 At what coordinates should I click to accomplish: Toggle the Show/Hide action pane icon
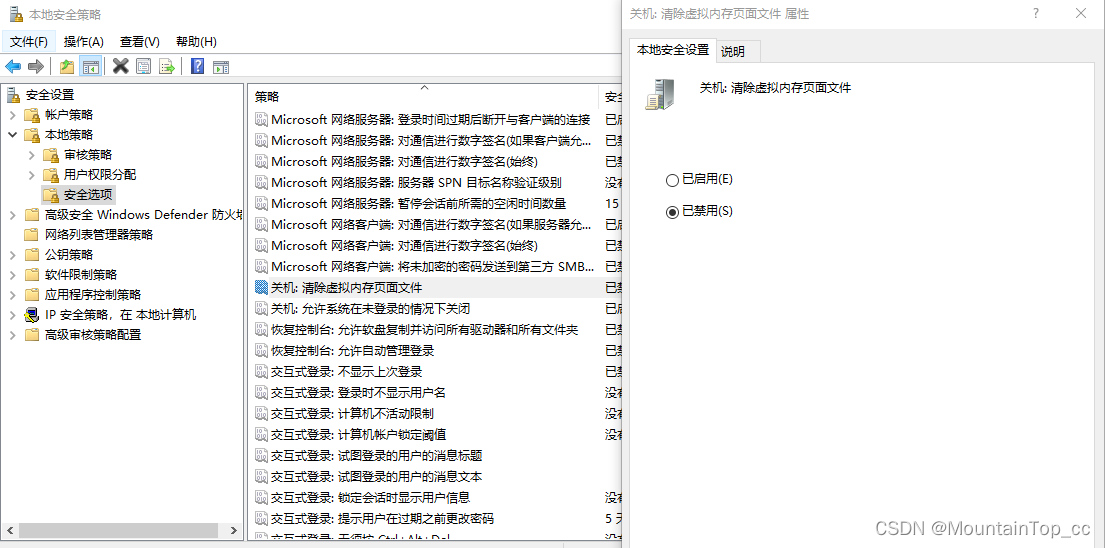pyautogui.click(x=221, y=67)
